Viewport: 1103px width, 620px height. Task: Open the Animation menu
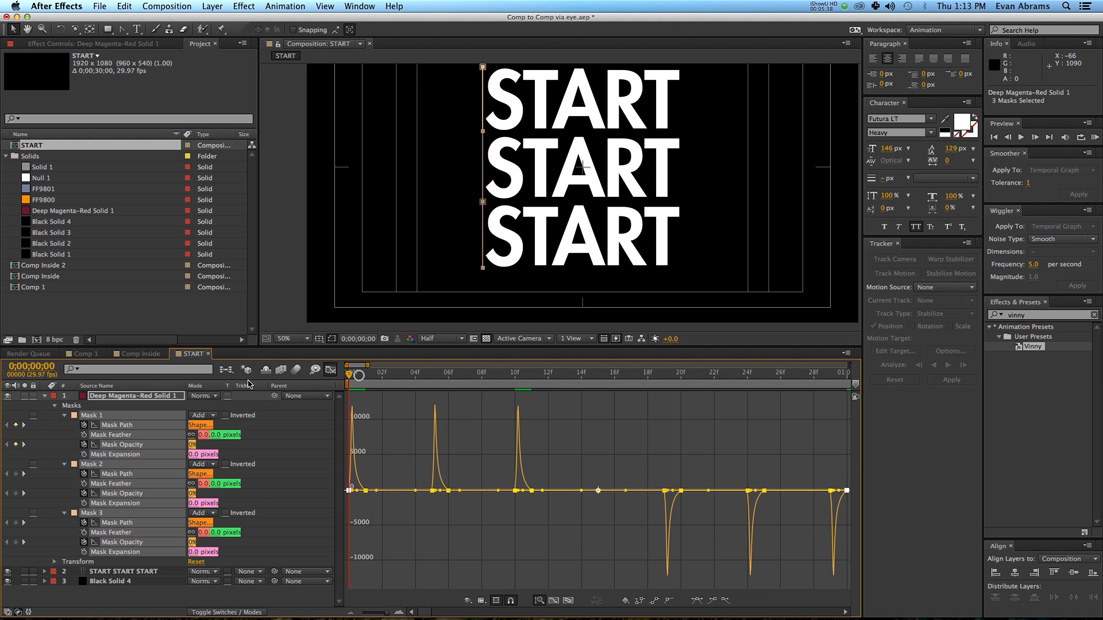pyautogui.click(x=285, y=6)
